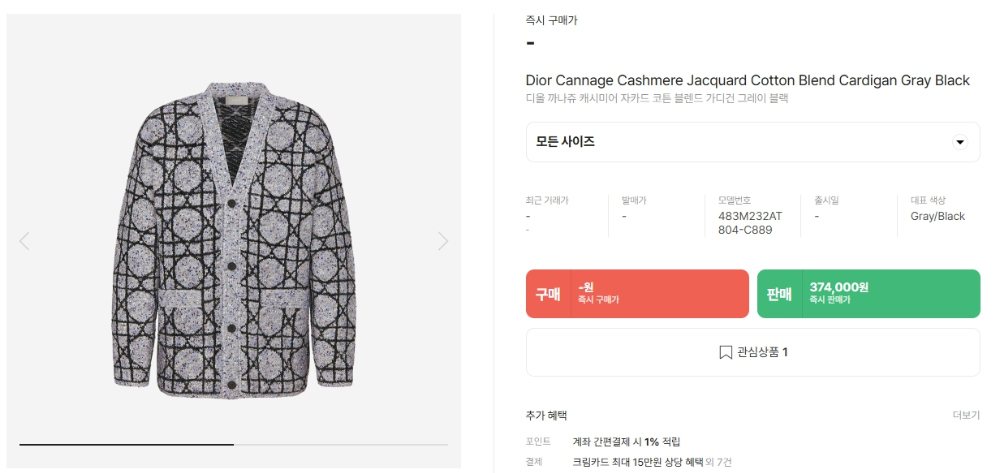Click the 크림카드 최대 15만원 benefit text
The height and width of the screenshot is (473, 1000).
pos(631,462)
